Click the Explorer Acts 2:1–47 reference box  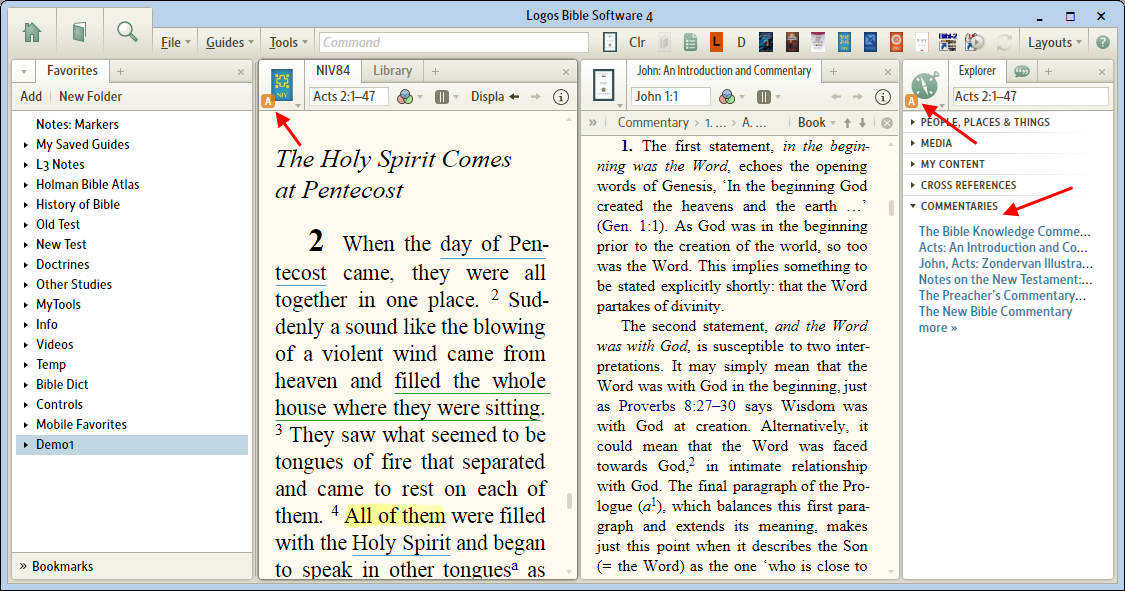coord(1030,97)
